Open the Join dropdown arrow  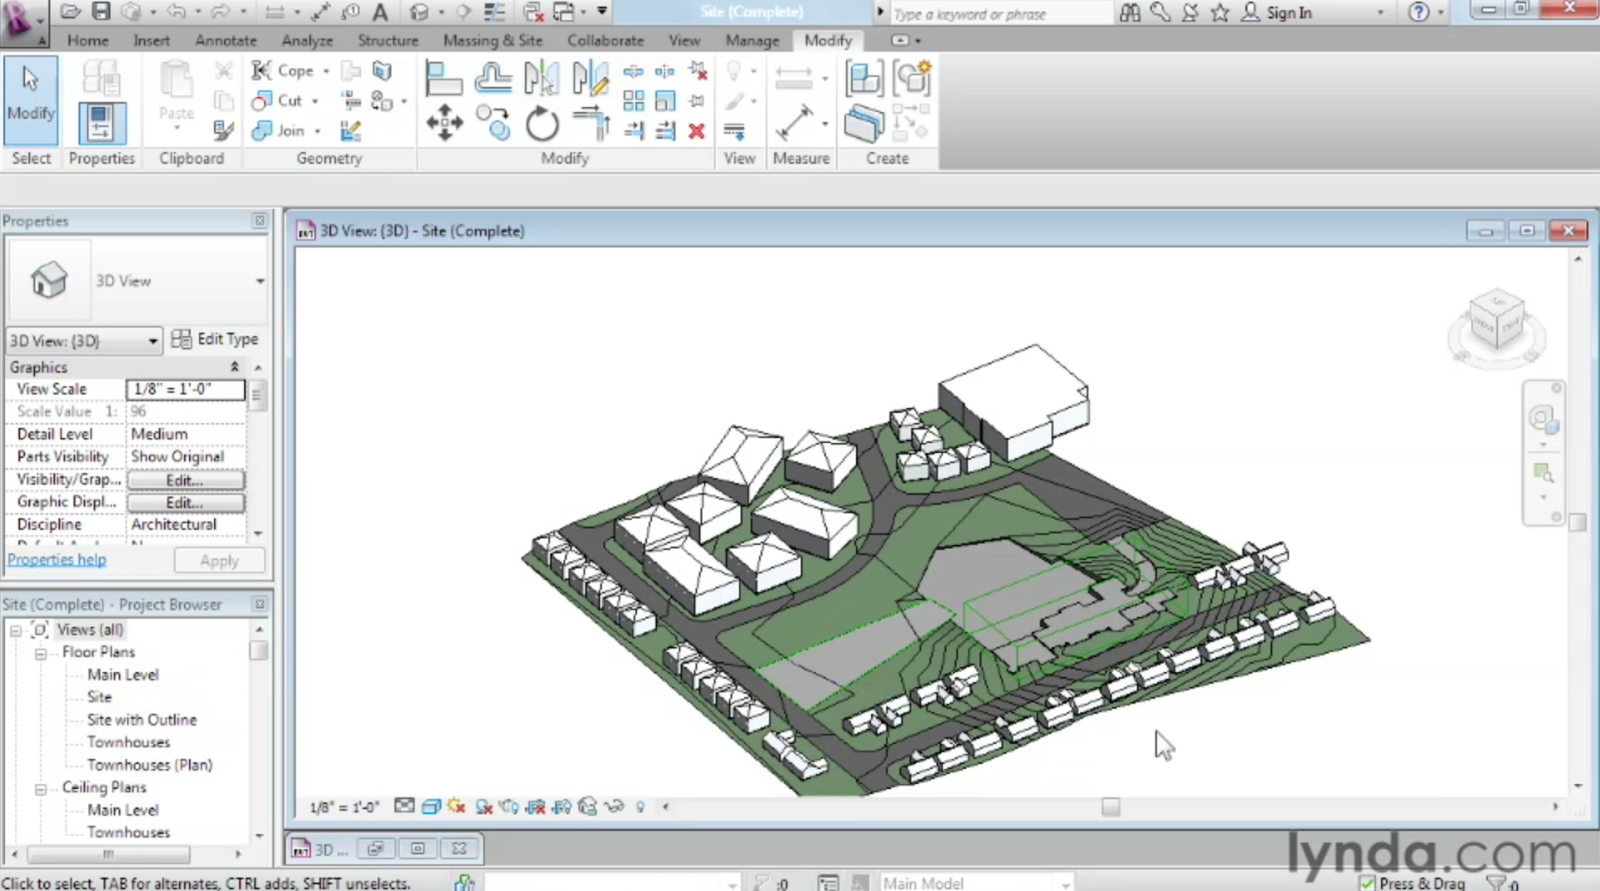coord(318,131)
